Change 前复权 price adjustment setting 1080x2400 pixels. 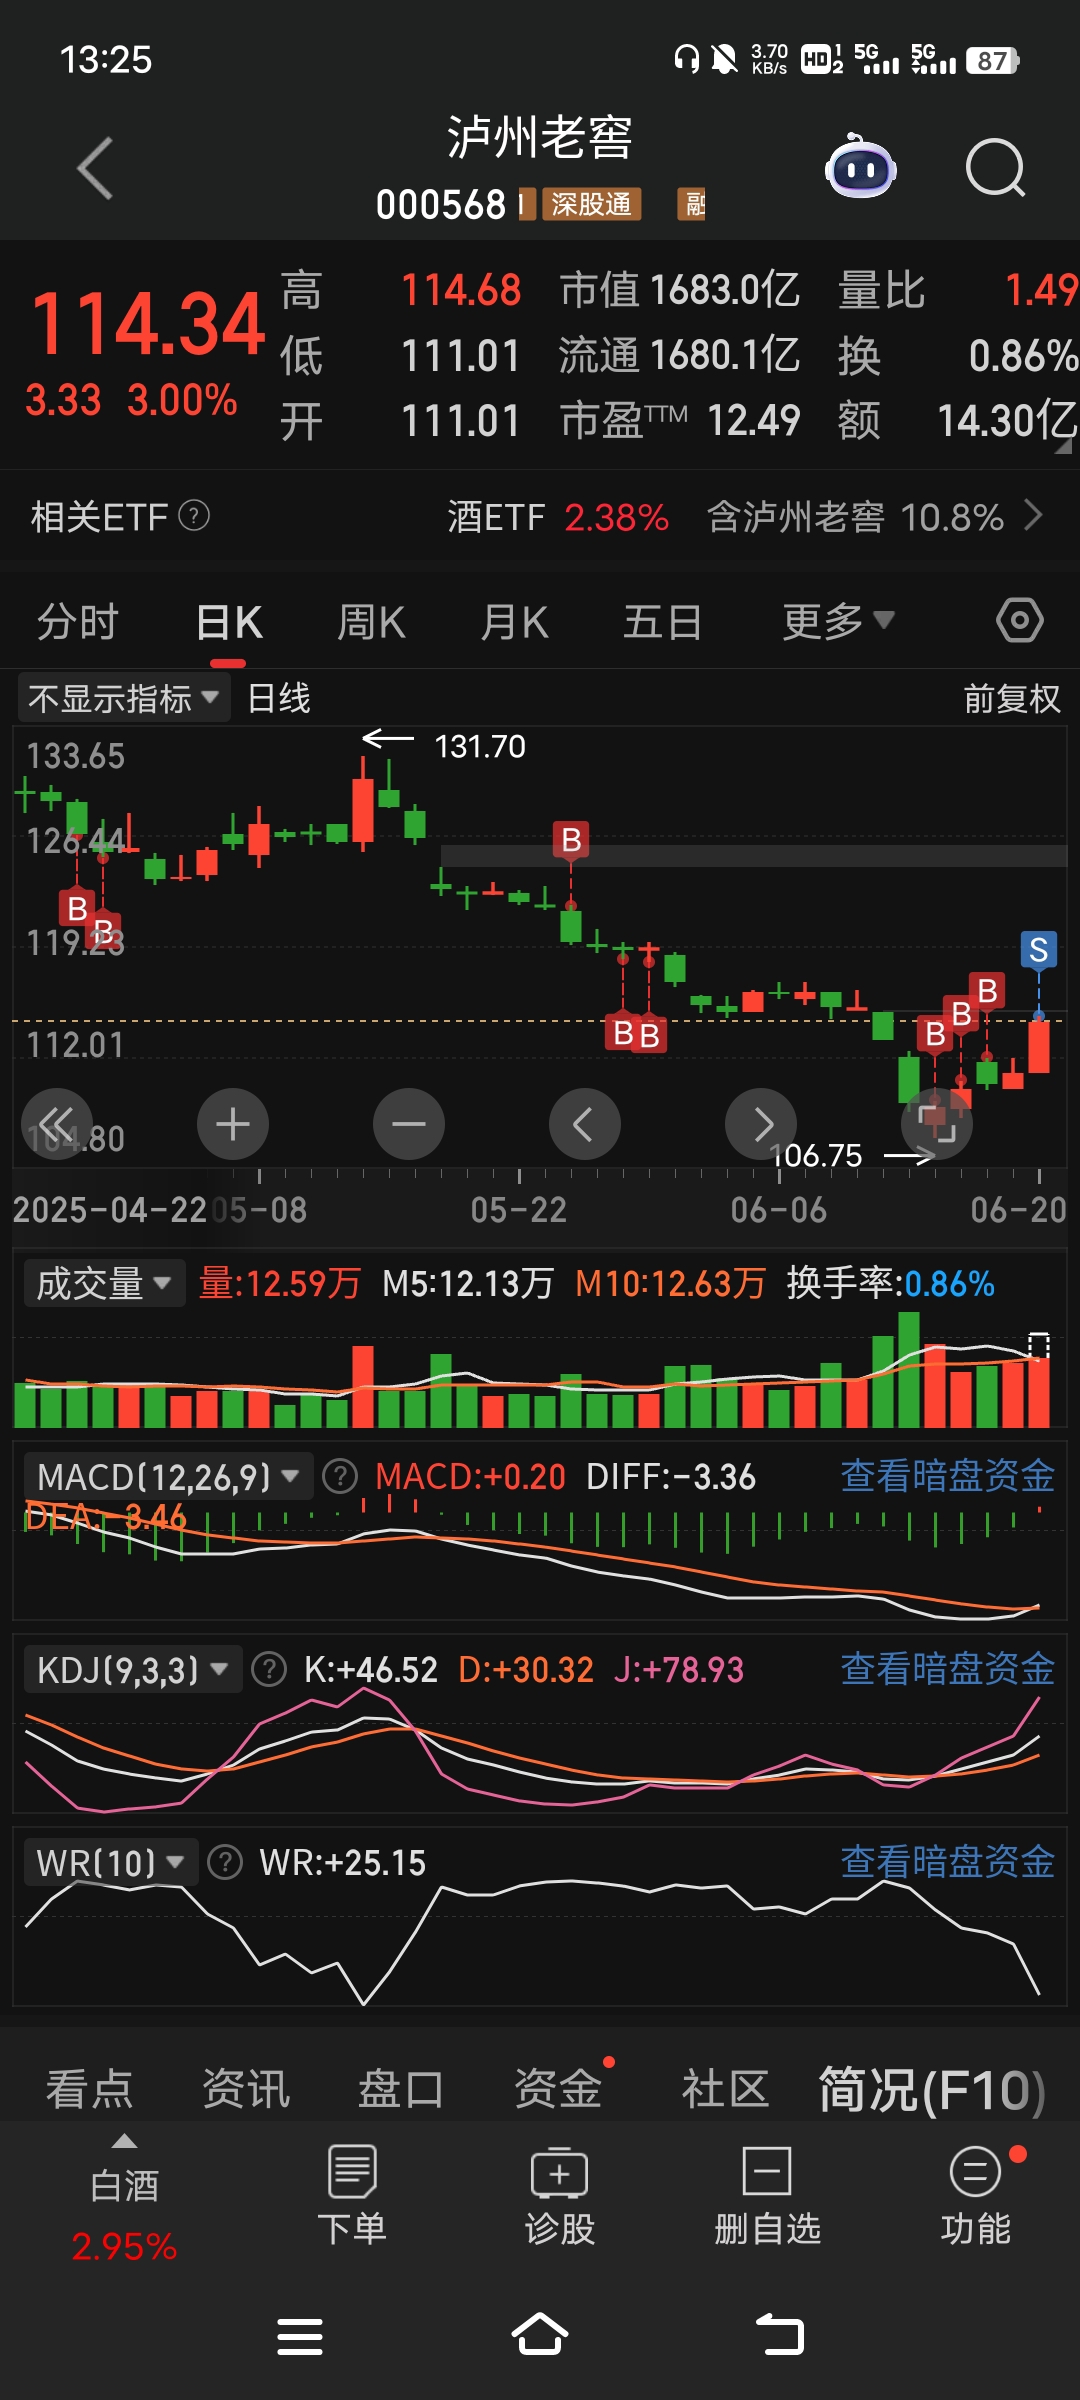pos(1012,698)
